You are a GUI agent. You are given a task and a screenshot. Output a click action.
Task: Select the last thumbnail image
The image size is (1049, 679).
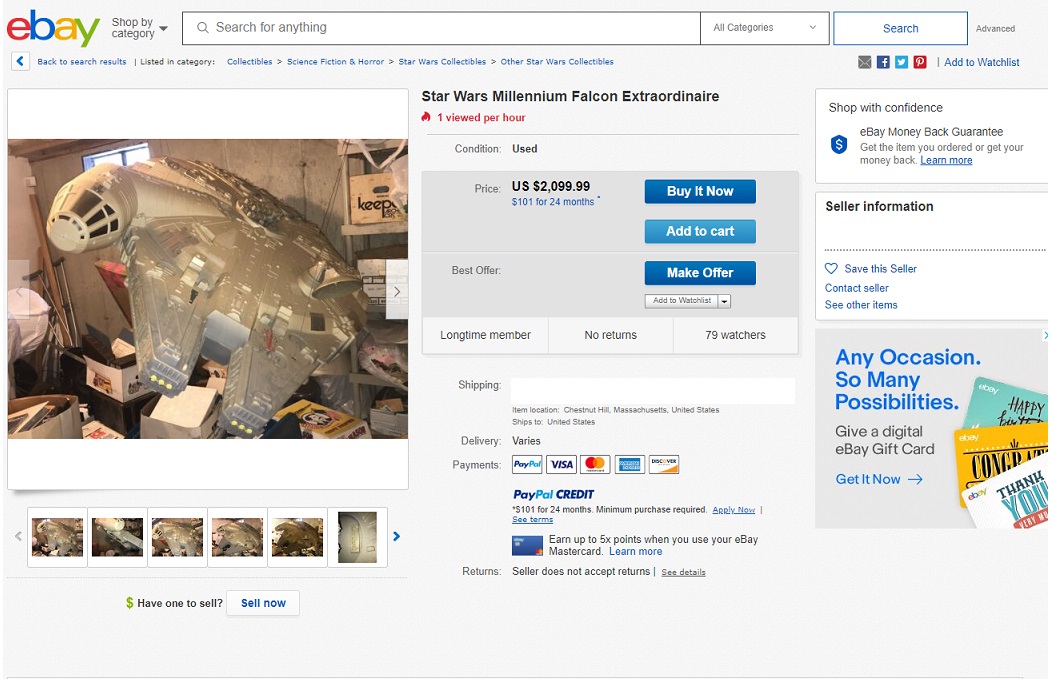coord(357,537)
